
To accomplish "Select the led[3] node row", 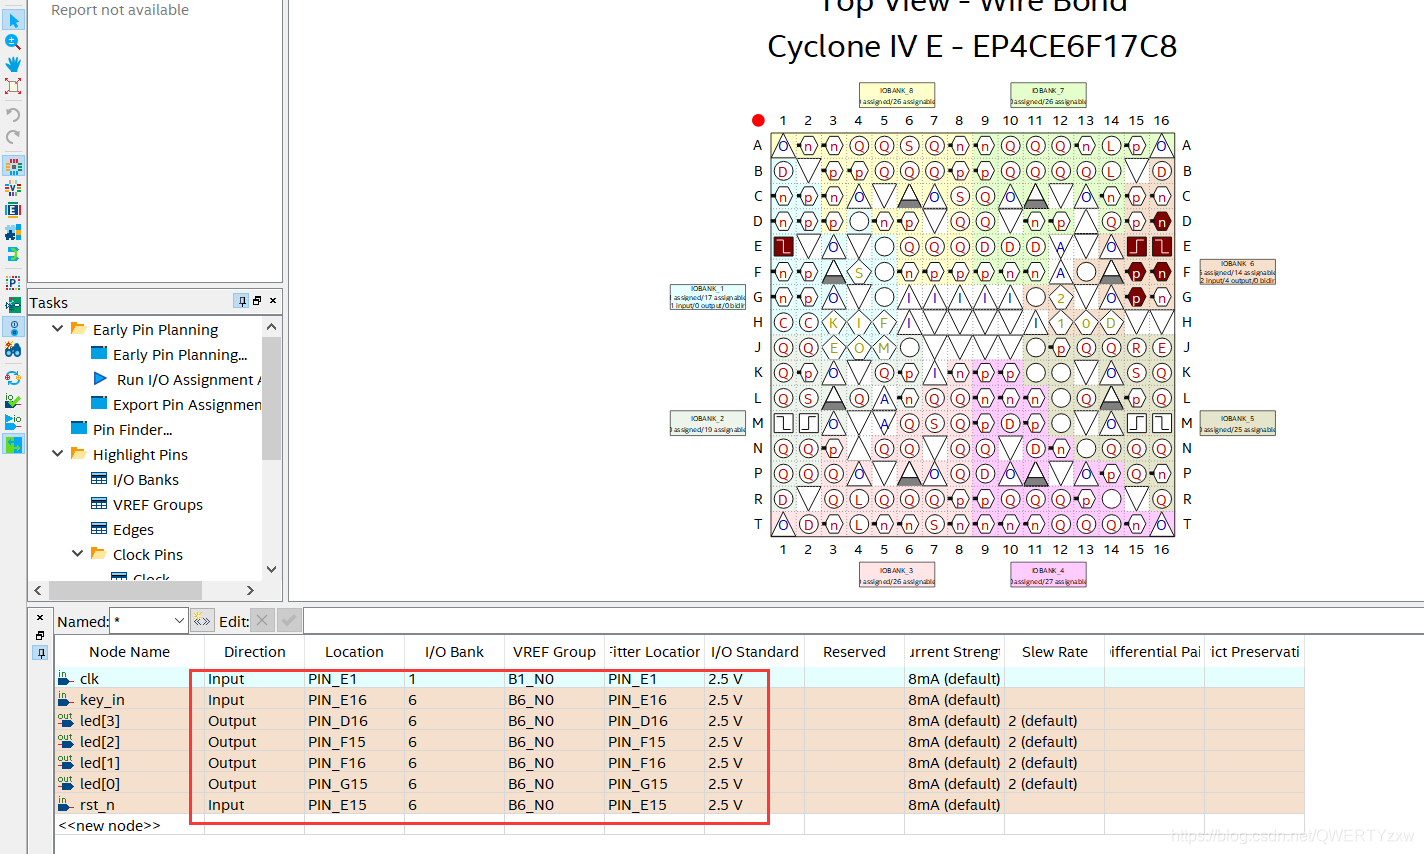I will 680,721.
